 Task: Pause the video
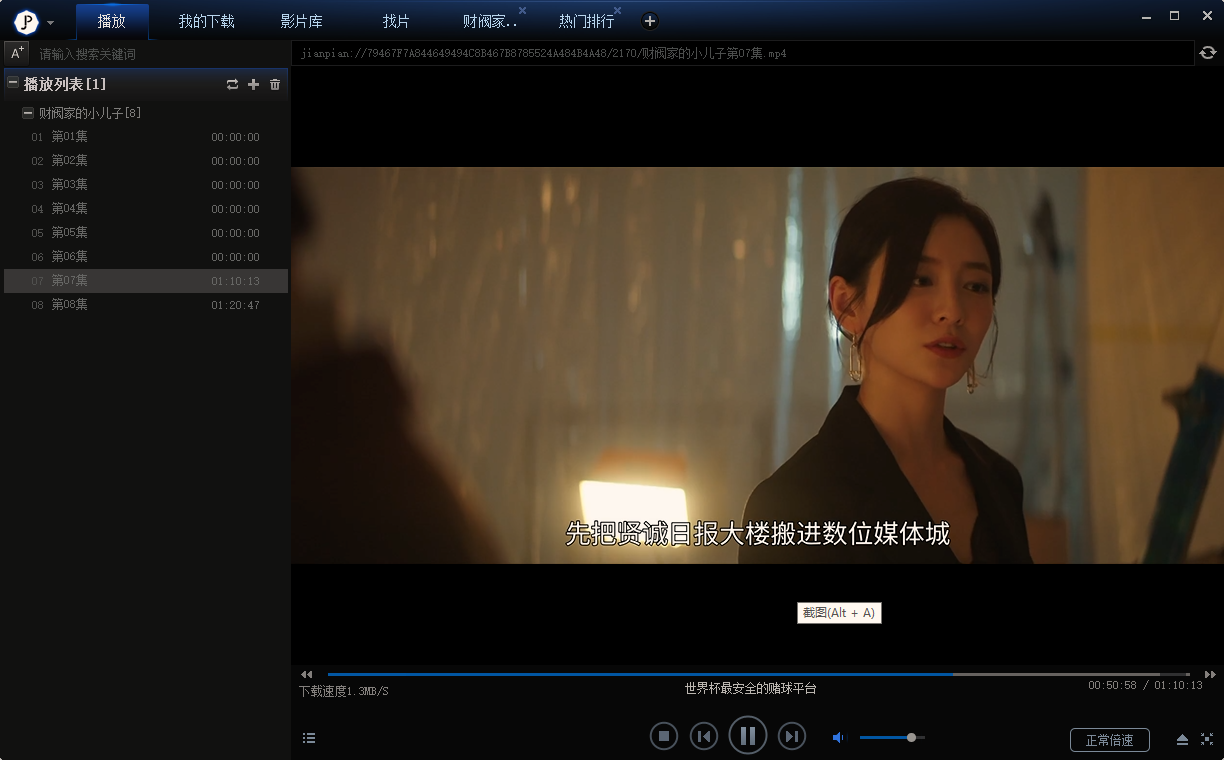[748, 736]
